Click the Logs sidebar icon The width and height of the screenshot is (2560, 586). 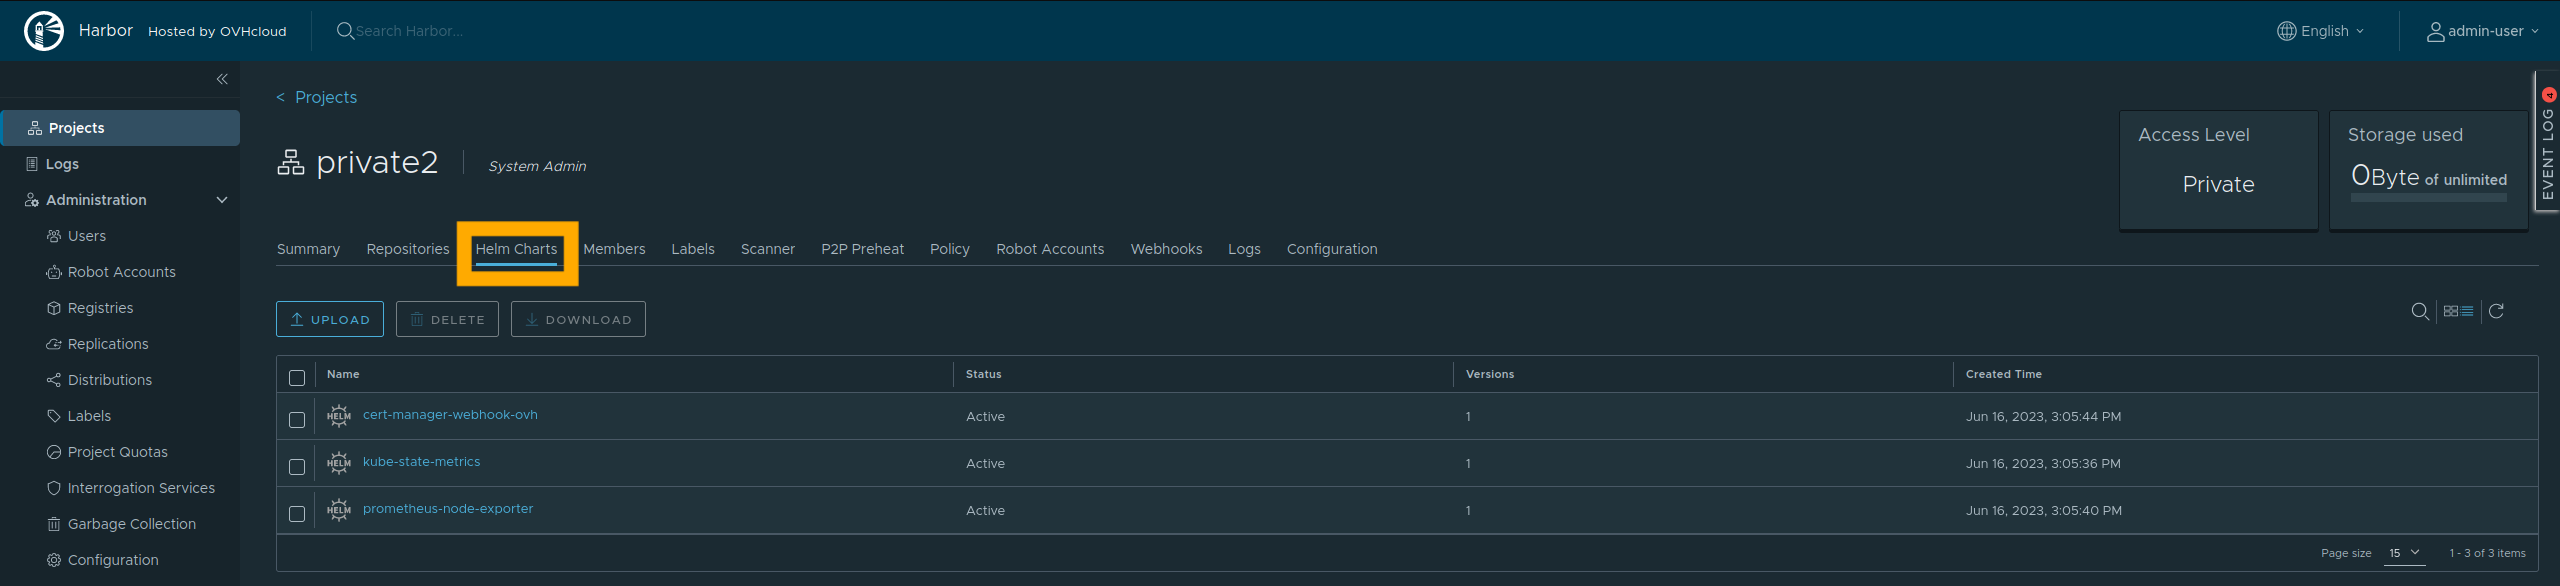(32, 164)
